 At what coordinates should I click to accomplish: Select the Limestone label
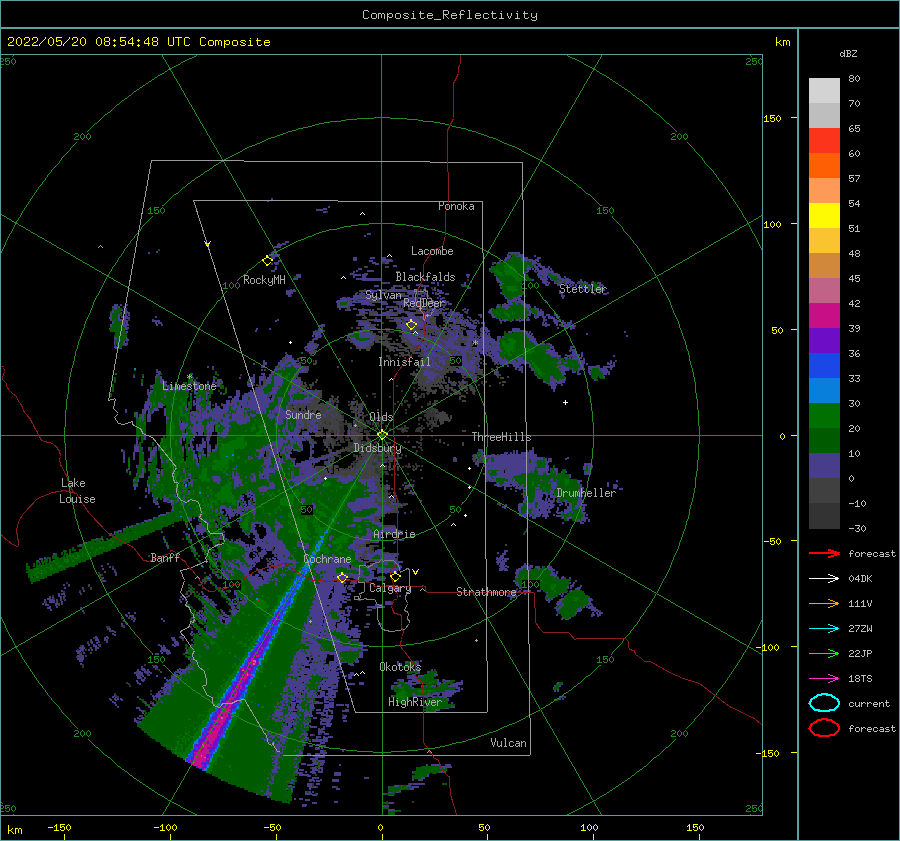pos(189,386)
